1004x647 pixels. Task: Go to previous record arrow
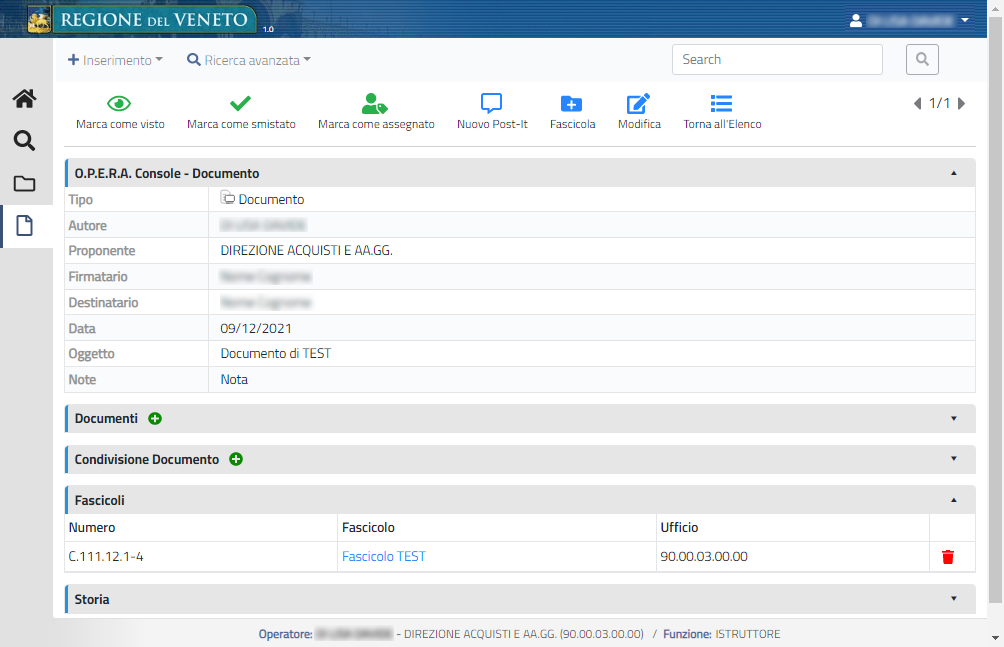point(918,104)
